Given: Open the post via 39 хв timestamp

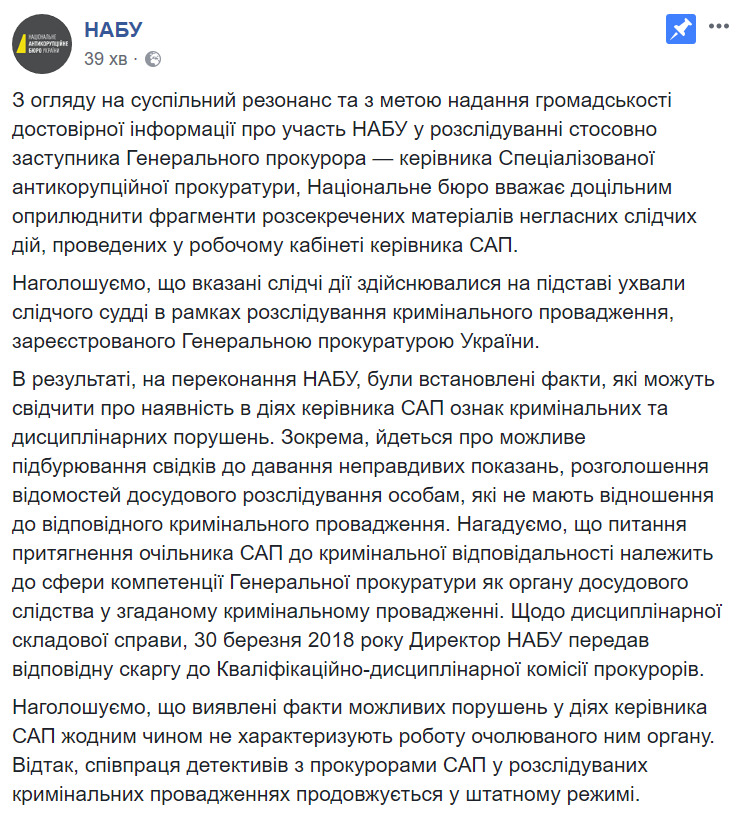Looking at the screenshot, I should (x=105, y=59).
